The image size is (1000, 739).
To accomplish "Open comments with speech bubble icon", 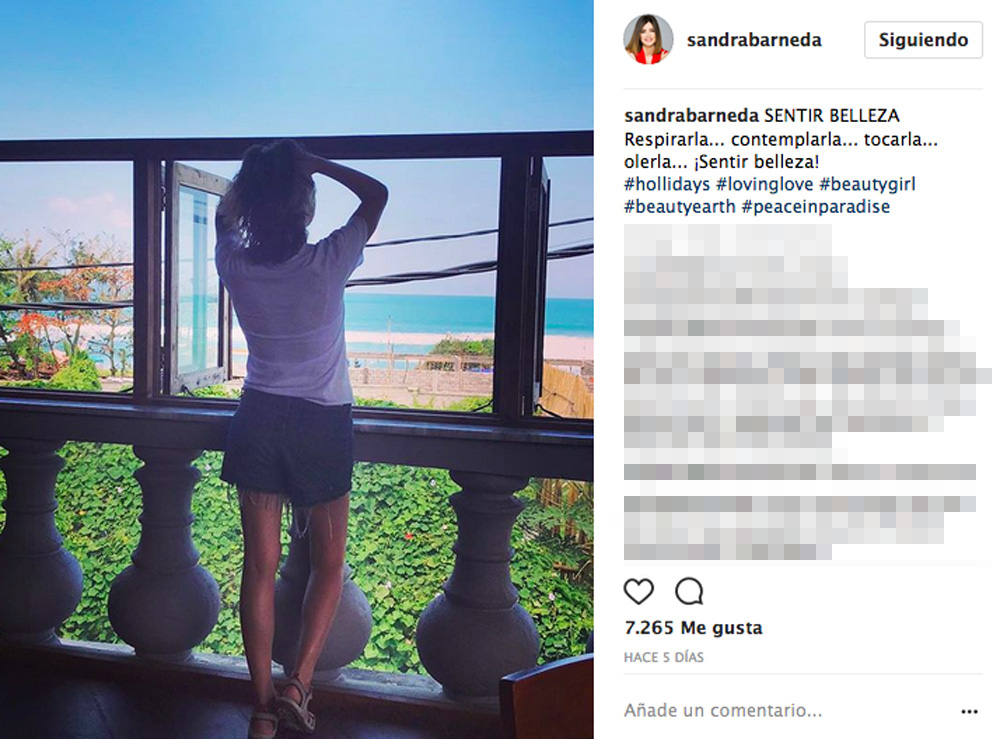I will pos(689,592).
